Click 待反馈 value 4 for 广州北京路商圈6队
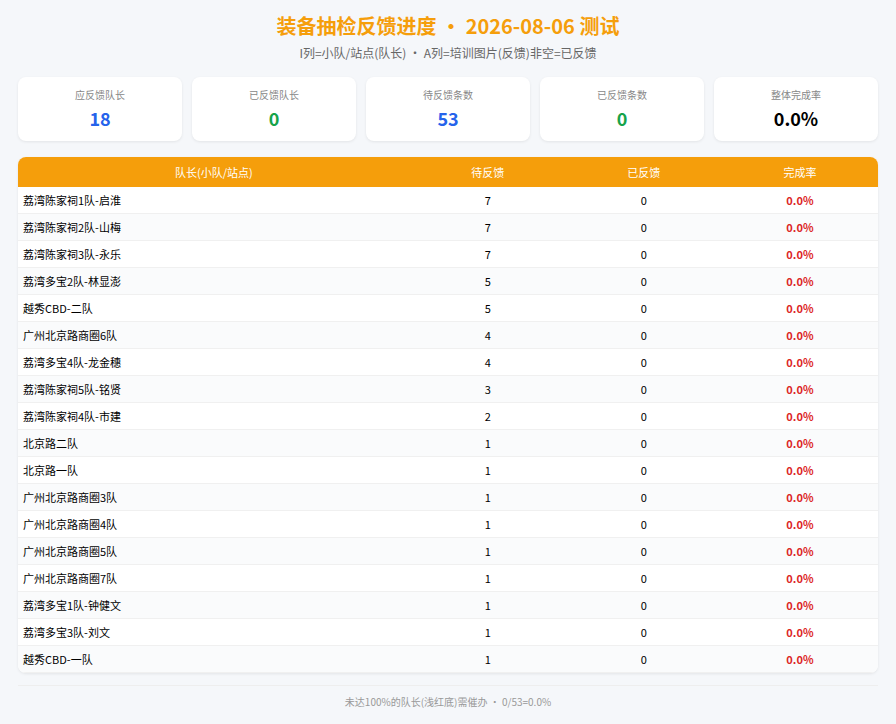This screenshot has width=896, height=724. click(487, 336)
